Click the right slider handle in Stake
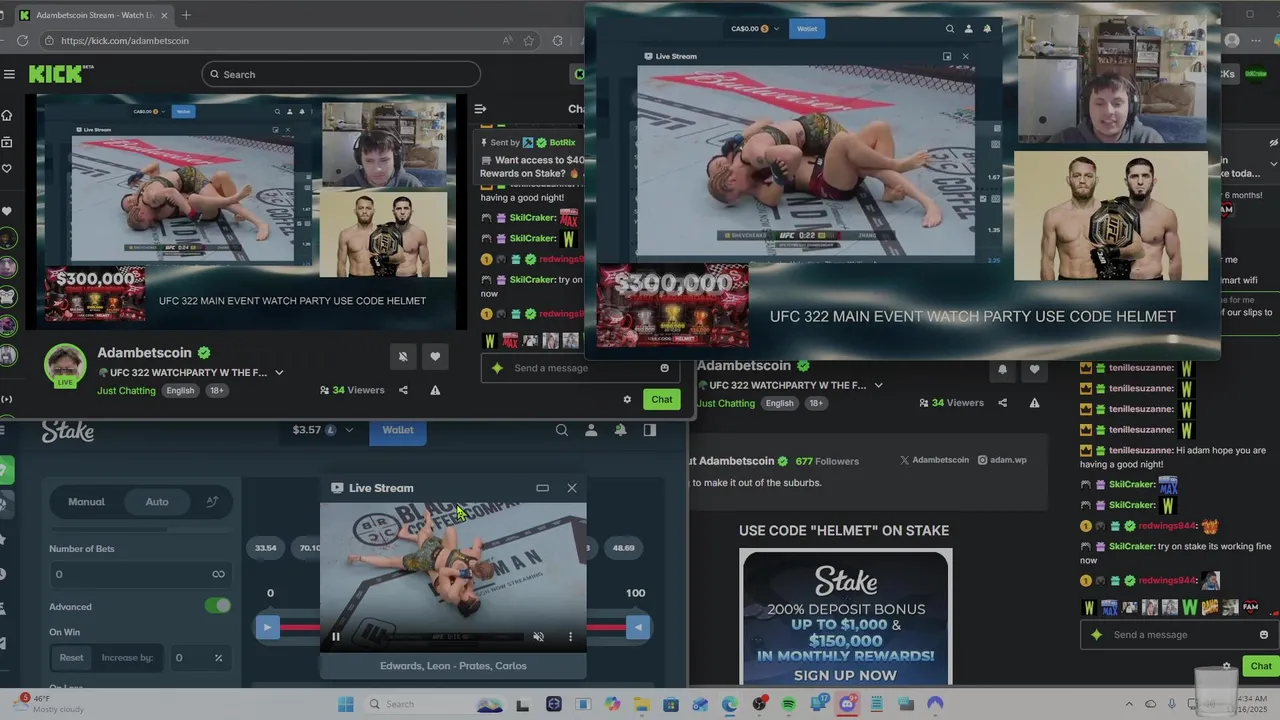The image size is (1280, 720). click(x=638, y=628)
